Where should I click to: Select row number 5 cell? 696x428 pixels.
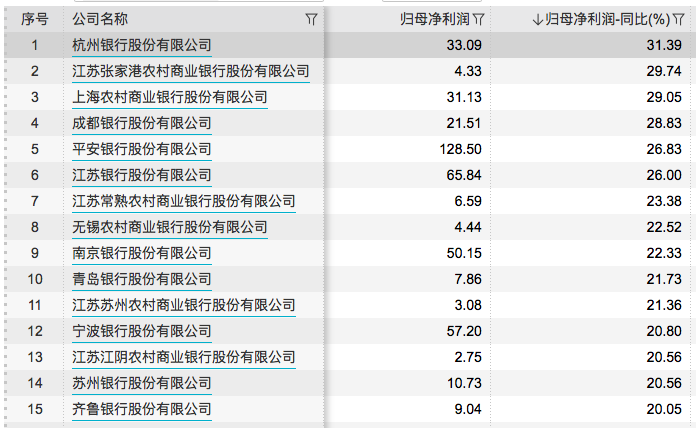tap(35, 149)
